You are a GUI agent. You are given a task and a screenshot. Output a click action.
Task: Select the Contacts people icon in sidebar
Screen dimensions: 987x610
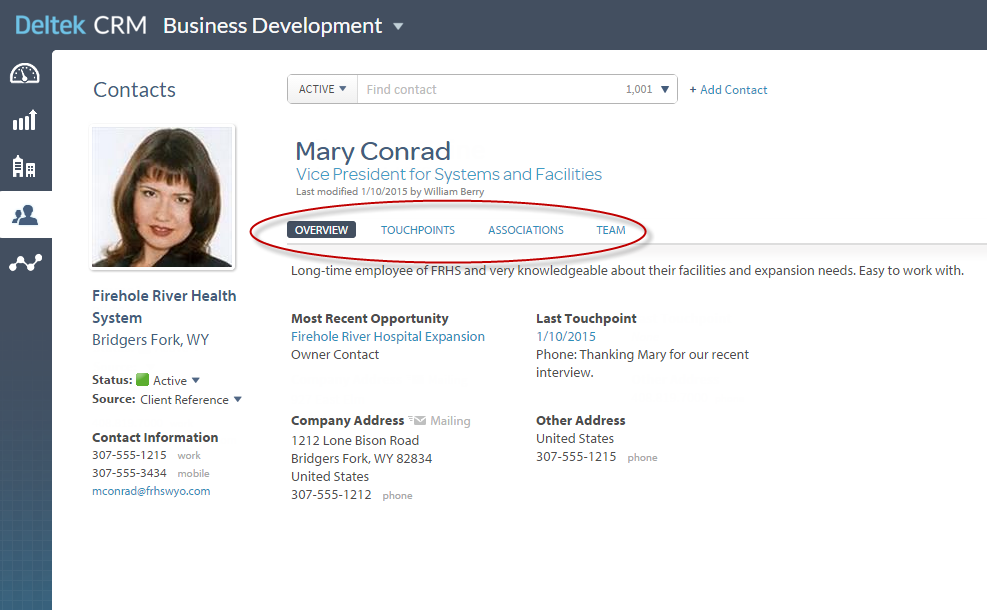coord(25,214)
